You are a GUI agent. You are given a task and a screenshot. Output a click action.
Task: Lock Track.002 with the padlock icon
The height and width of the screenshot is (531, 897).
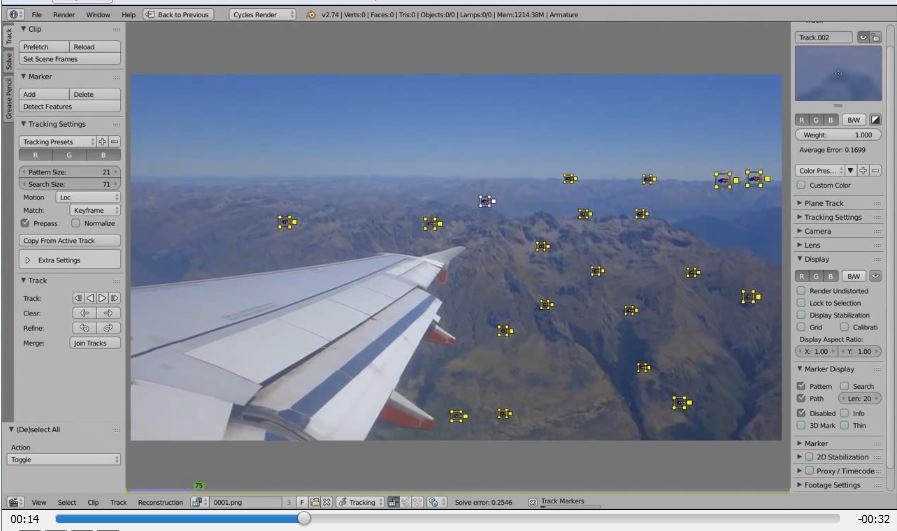point(875,37)
